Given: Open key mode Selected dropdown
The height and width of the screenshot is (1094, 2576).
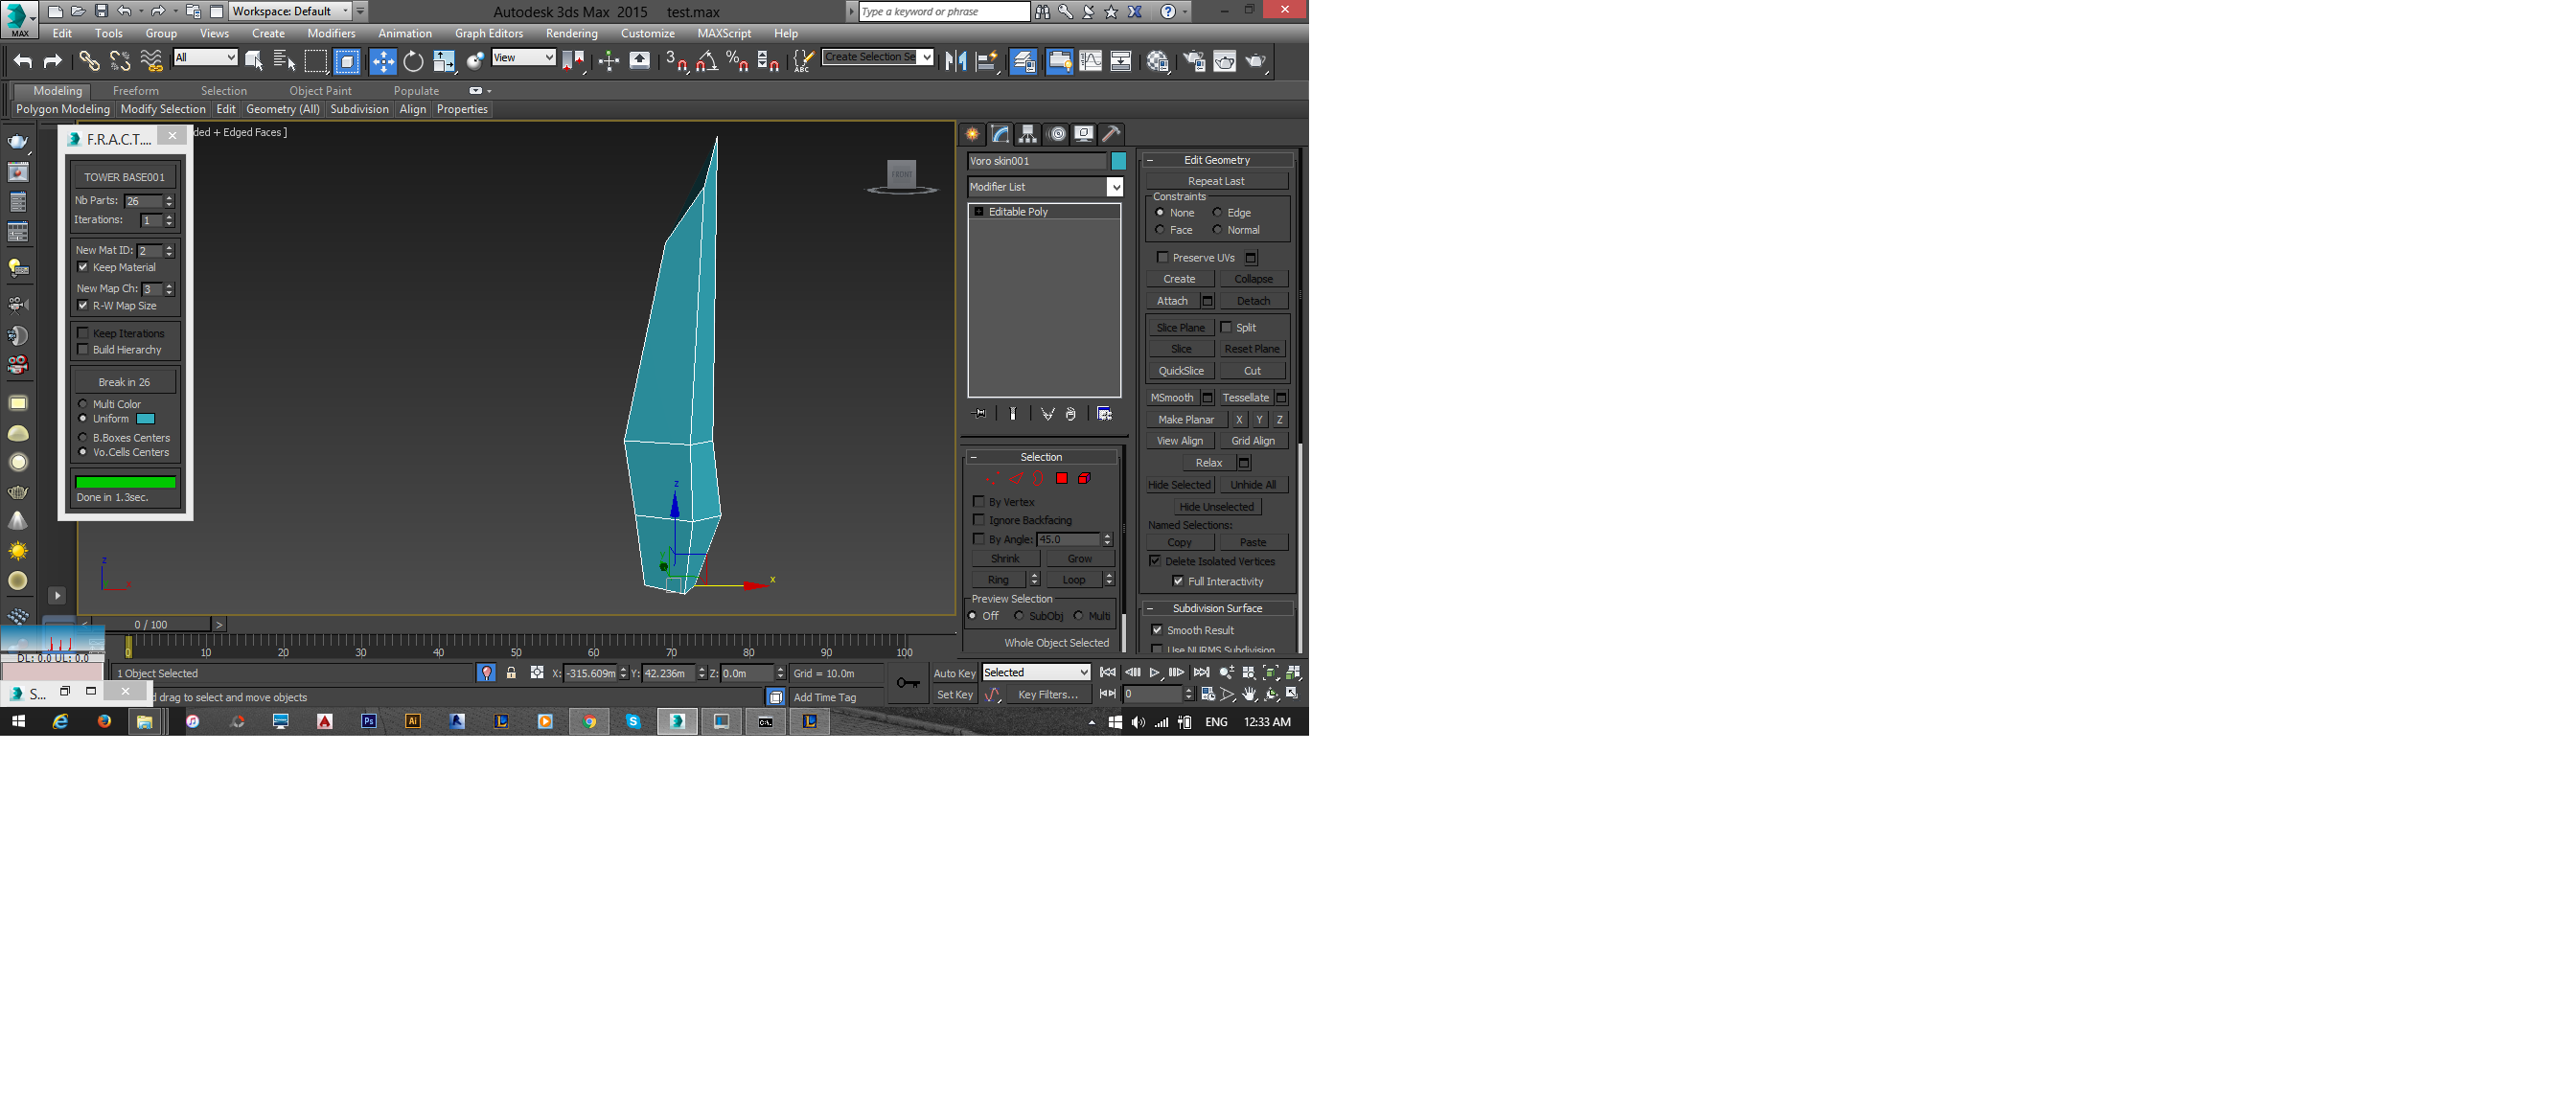Looking at the screenshot, I should coord(1036,672).
